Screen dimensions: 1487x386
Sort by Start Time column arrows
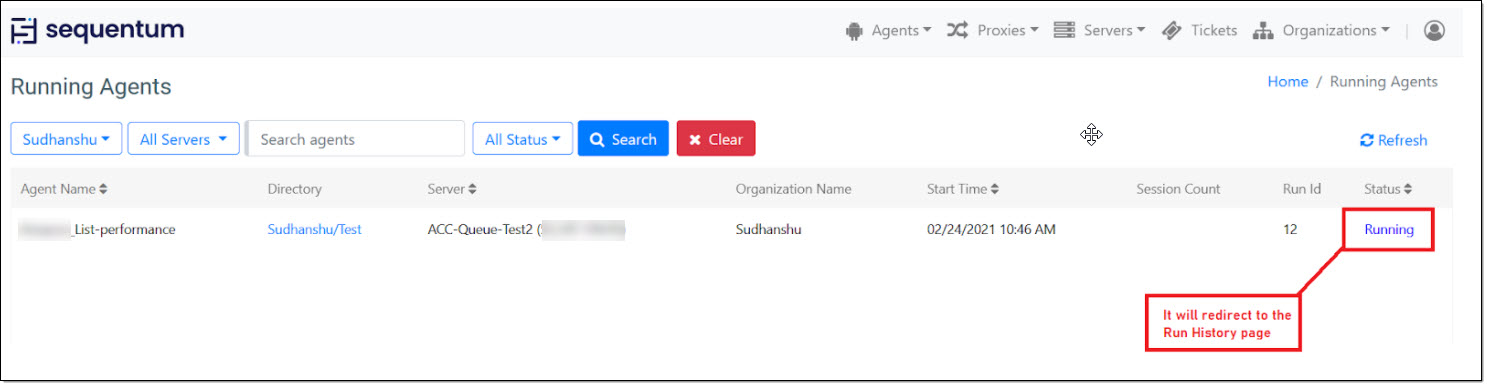tap(995, 189)
